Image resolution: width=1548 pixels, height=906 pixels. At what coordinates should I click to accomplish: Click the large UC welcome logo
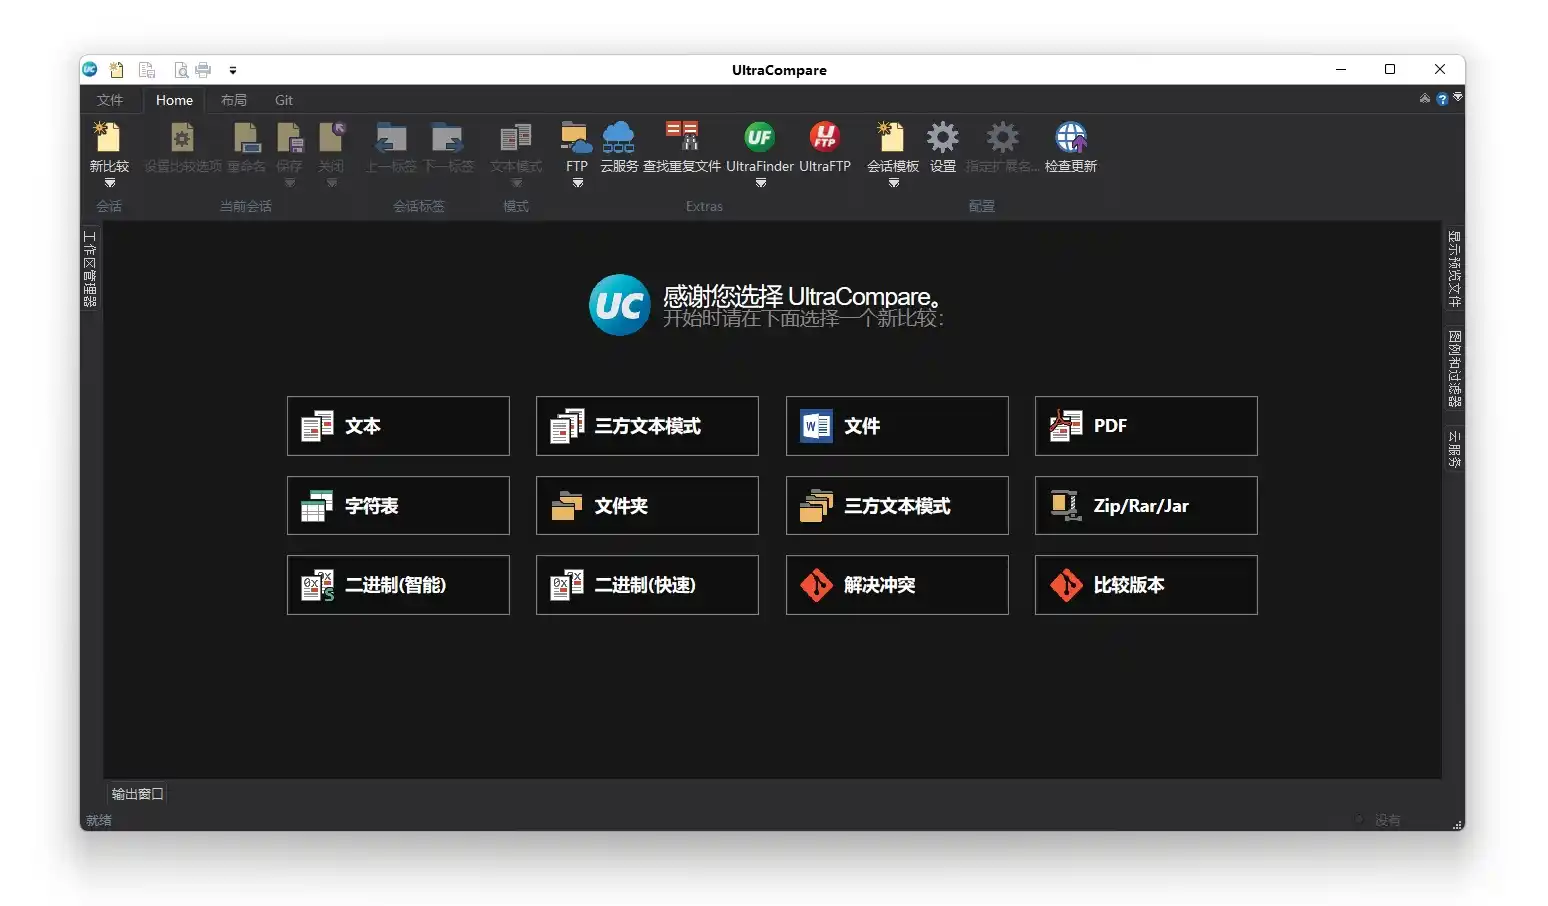click(x=620, y=305)
